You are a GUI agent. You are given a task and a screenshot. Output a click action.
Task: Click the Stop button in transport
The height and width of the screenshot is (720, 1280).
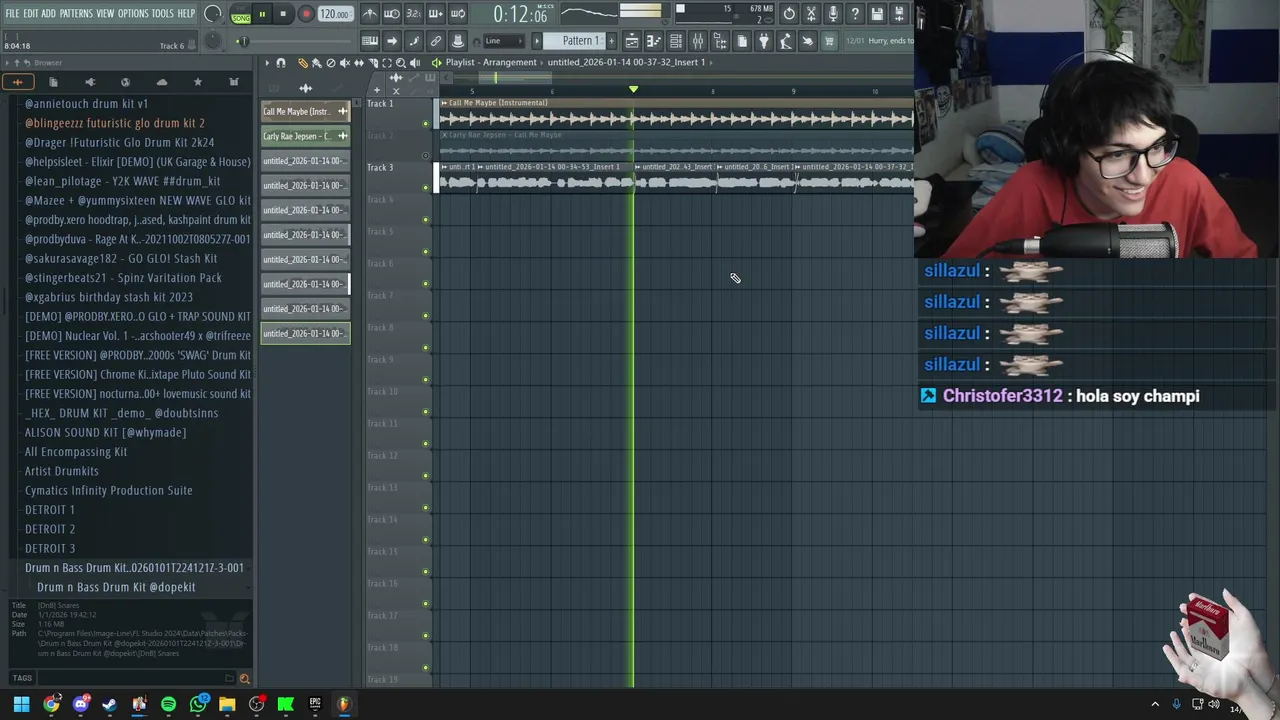click(283, 14)
